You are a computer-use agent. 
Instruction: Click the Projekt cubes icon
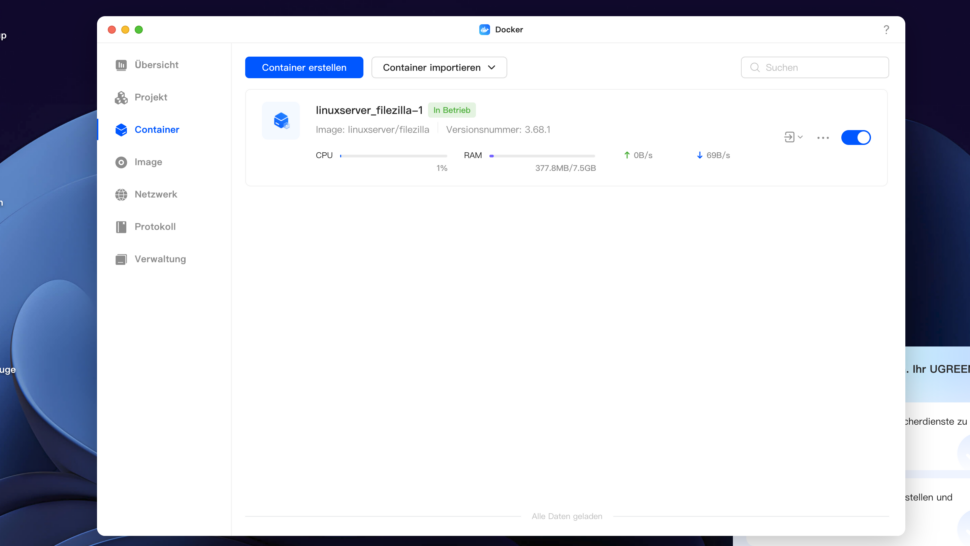121,97
